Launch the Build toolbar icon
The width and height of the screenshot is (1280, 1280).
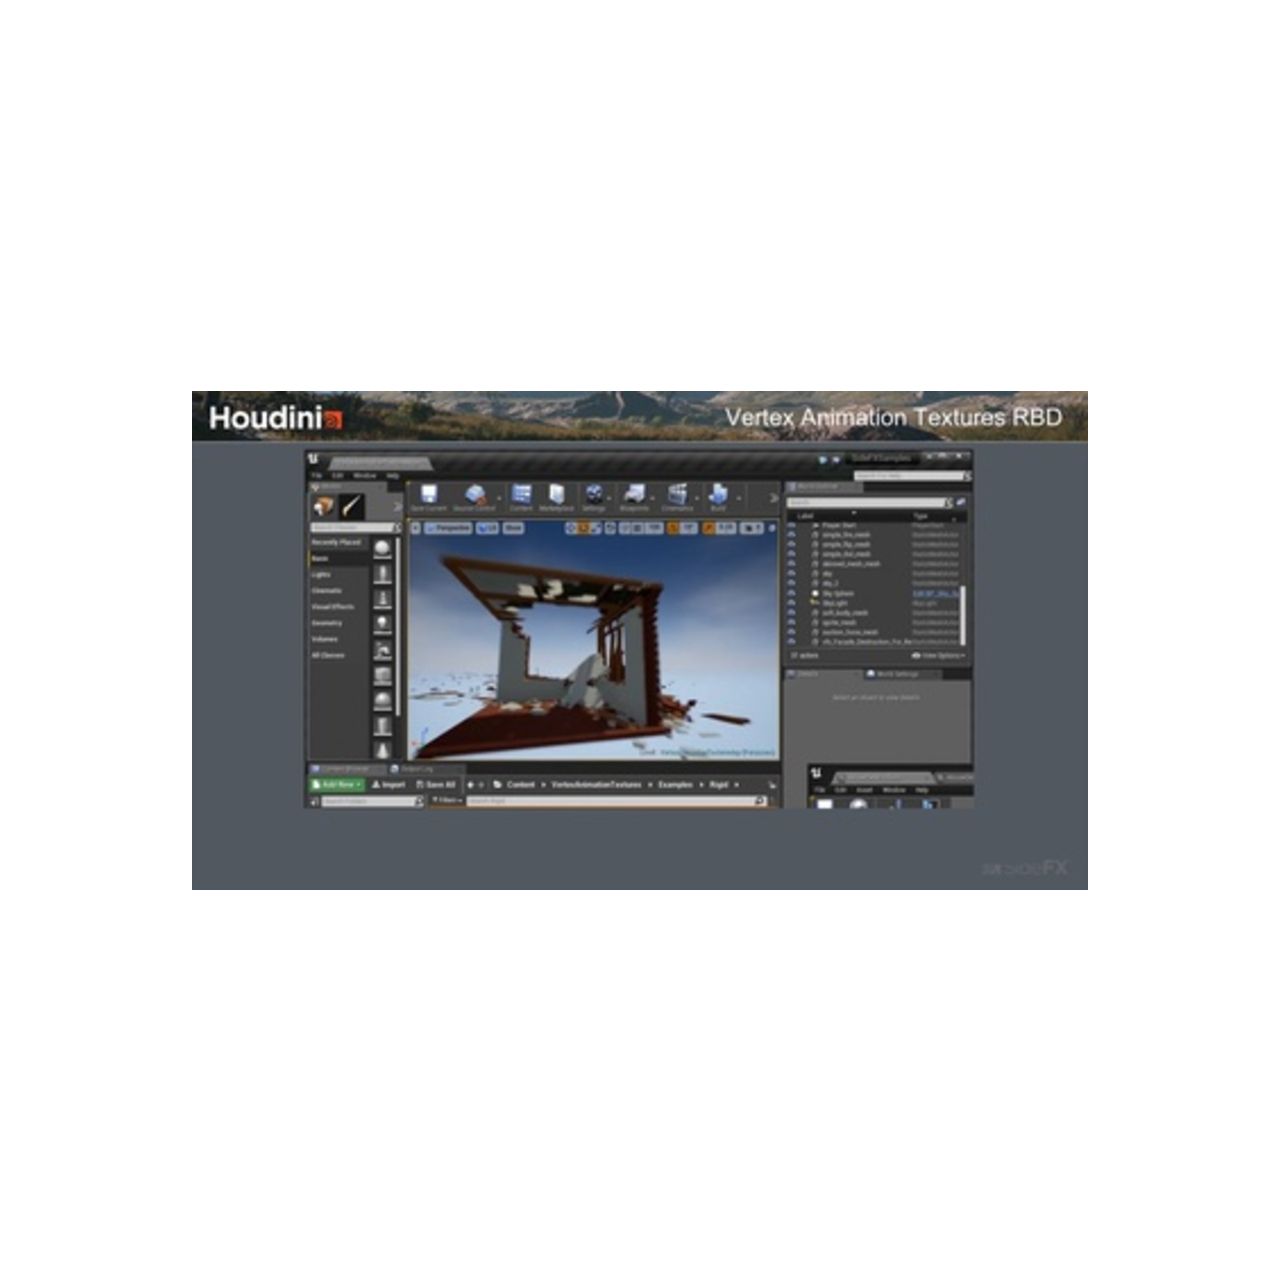tap(719, 492)
